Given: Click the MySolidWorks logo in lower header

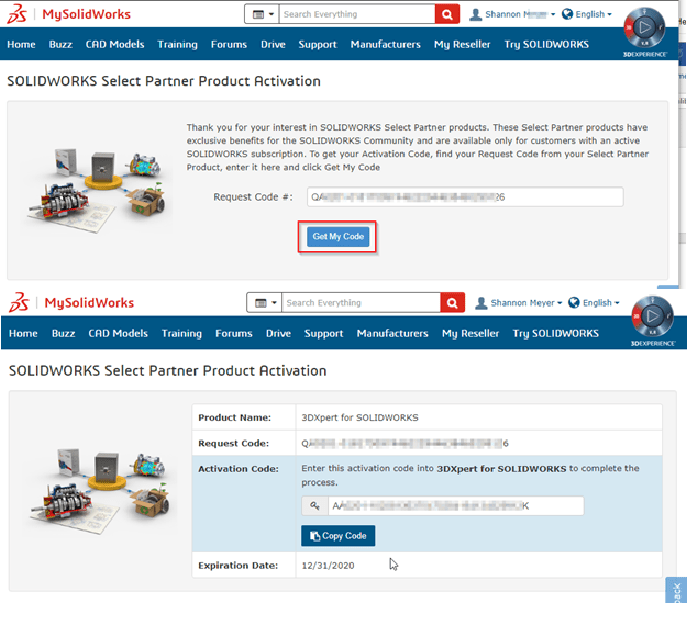Looking at the screenshot, I should (72, 305).
